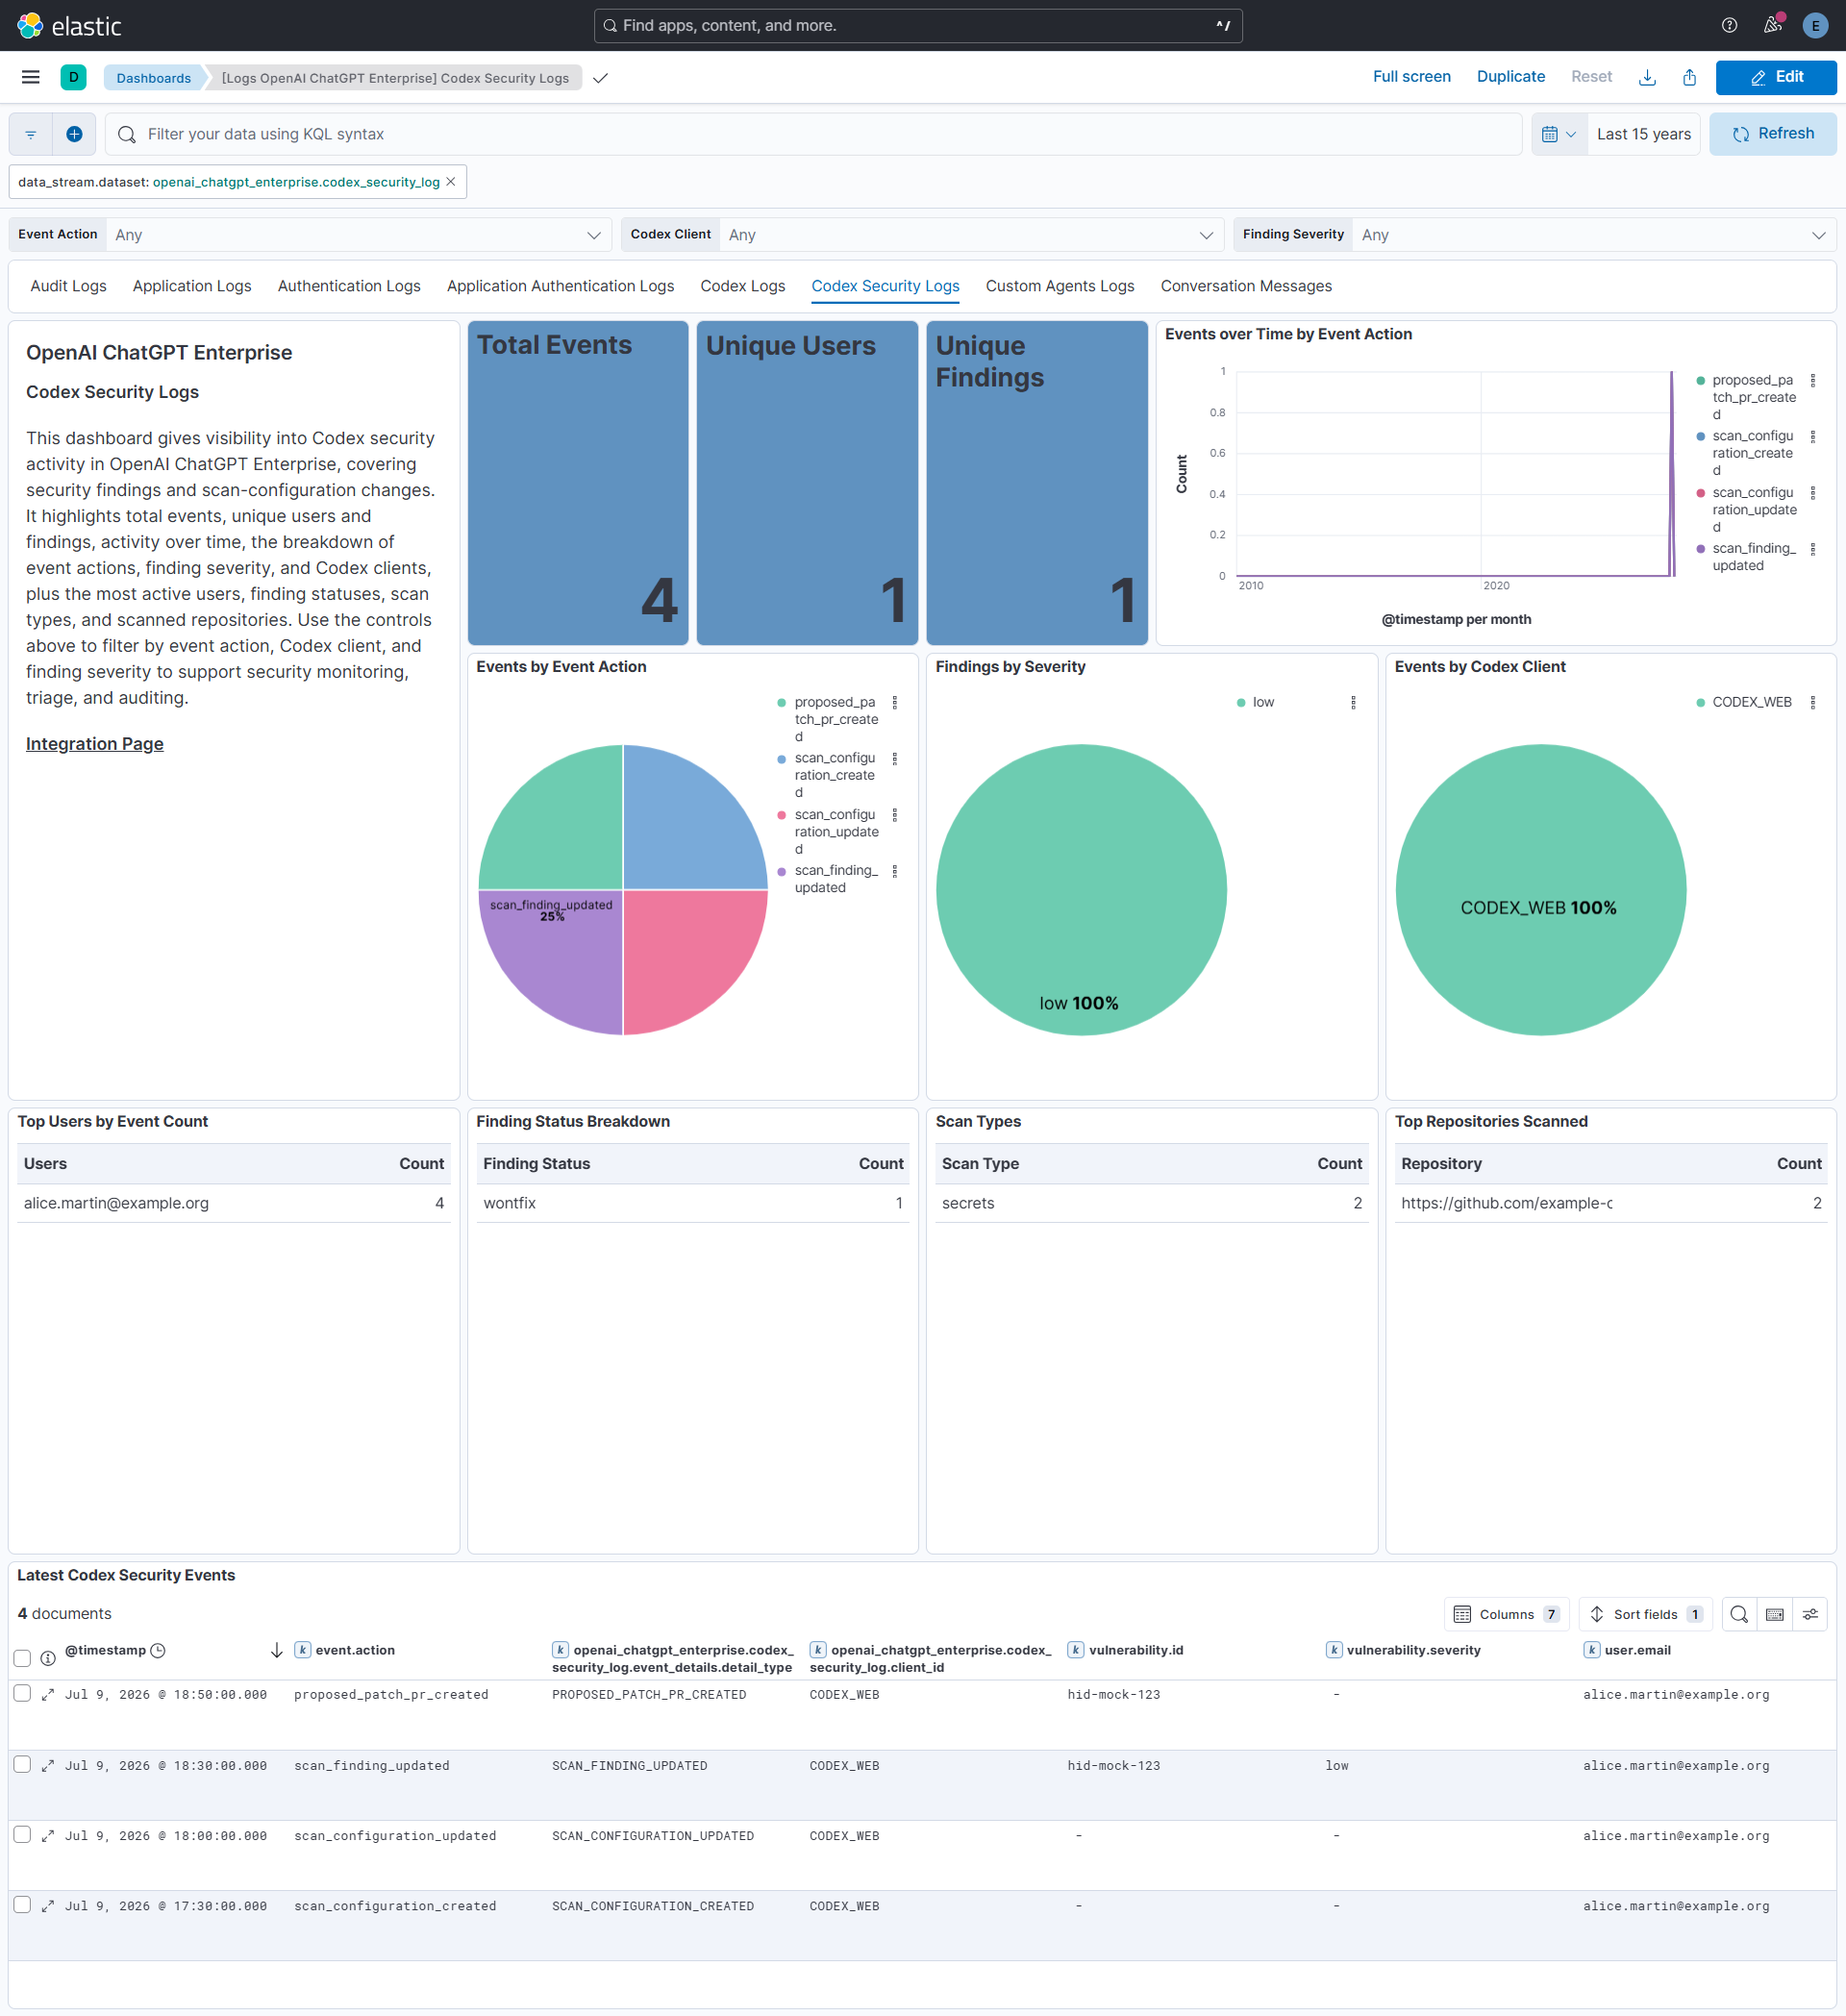Click the info icon in table header

click(x=48, y=1658)
